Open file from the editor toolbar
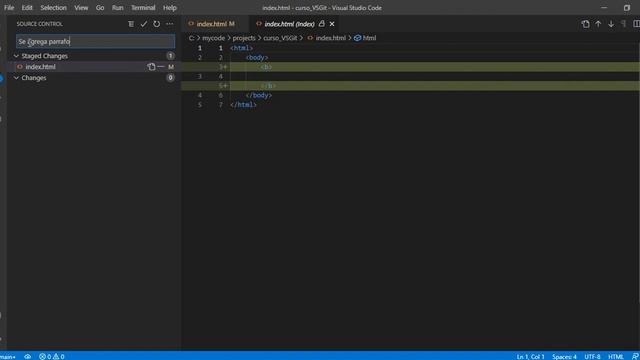Viewport: 640px width, 360px height. click(x=585, y=24)
